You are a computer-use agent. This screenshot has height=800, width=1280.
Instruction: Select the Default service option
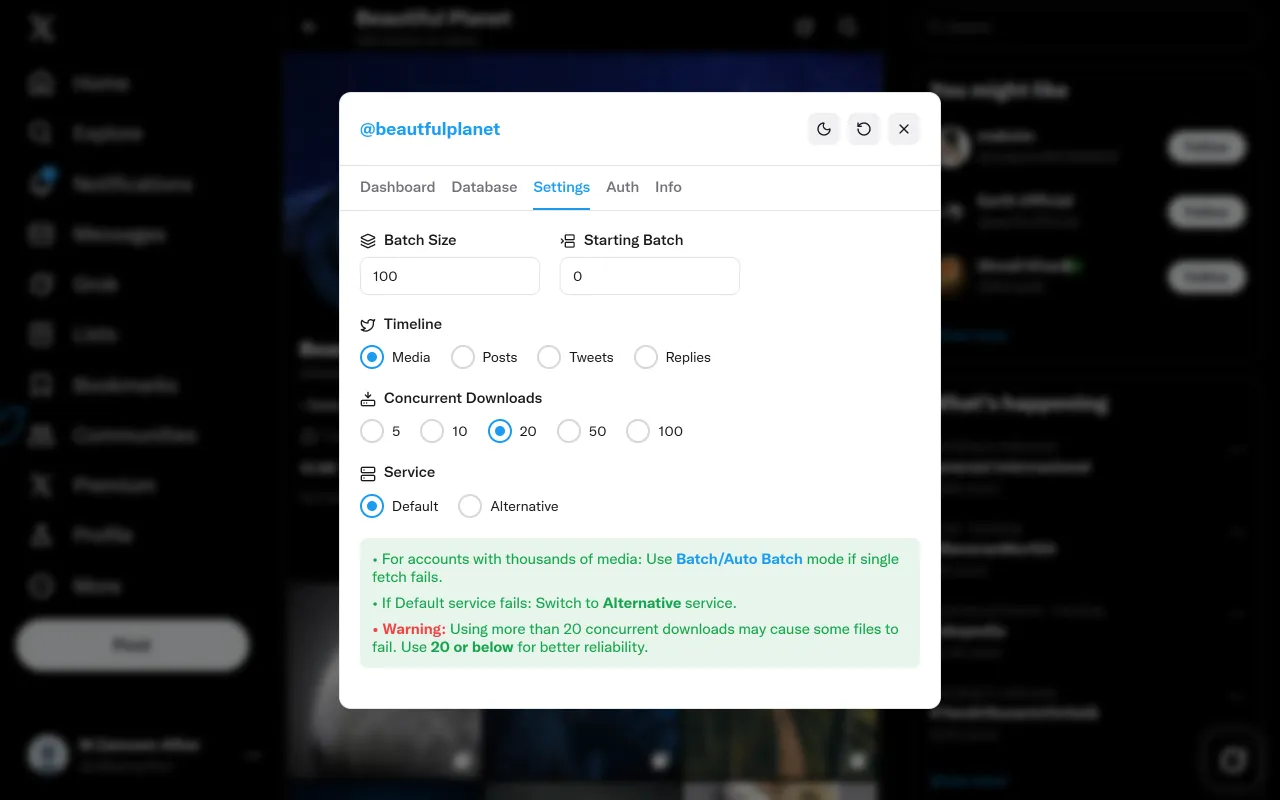point(372,506)
